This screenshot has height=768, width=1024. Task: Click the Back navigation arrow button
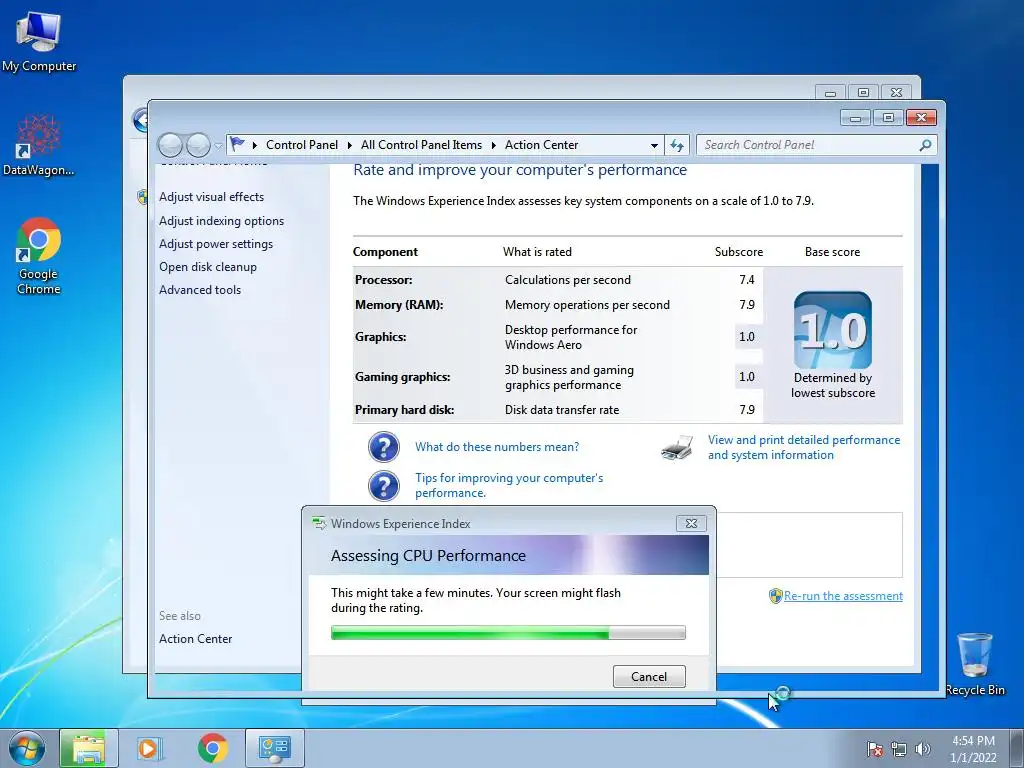coord(170,145)
